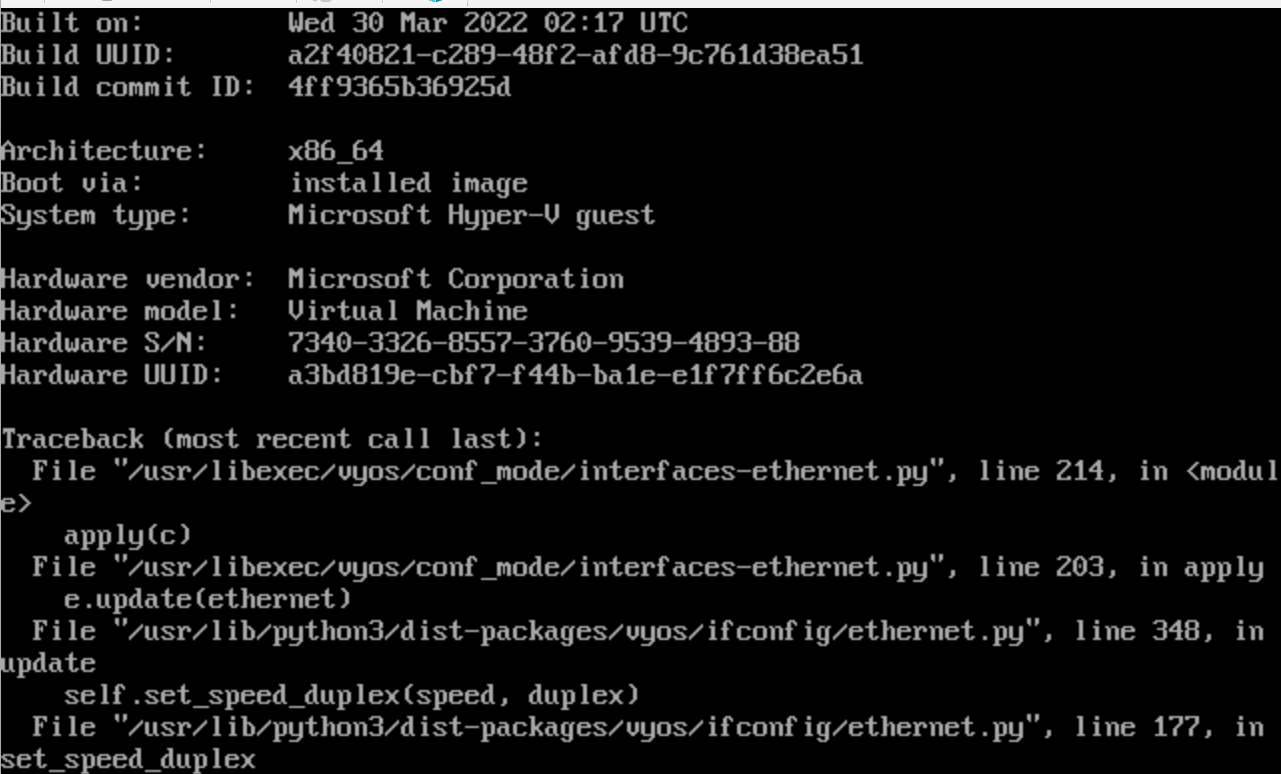Click the "set_speed_duplex" text on the last line

point(127,760)
